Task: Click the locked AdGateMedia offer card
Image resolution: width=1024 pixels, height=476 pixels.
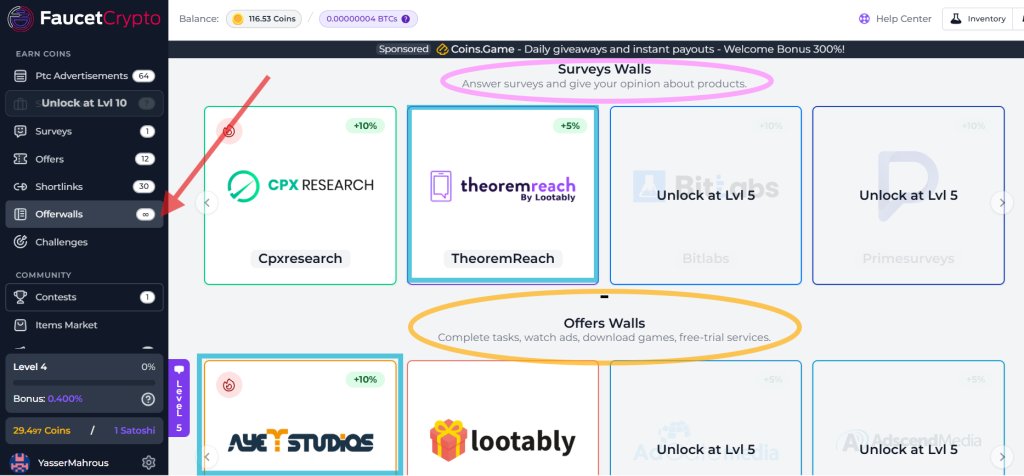Action: click(706, 418)
